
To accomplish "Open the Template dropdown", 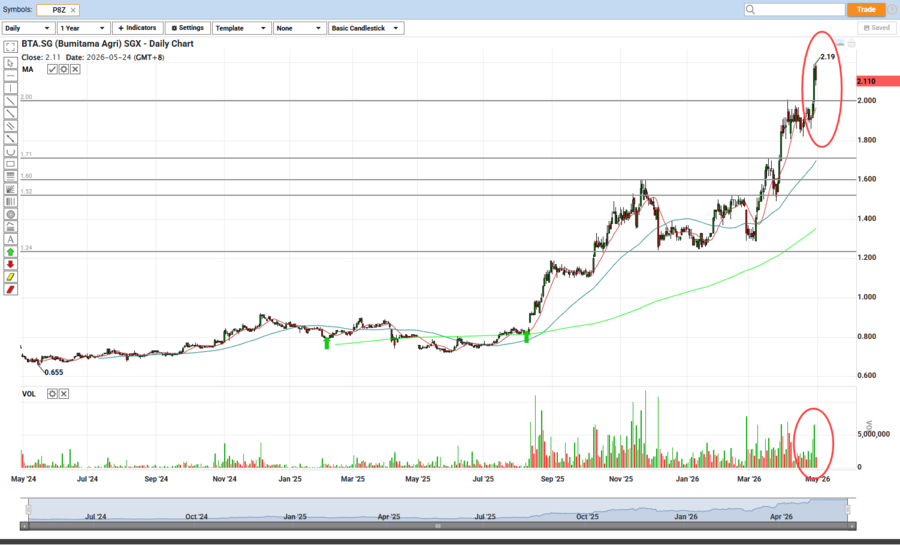I will (x=241, y=28).
